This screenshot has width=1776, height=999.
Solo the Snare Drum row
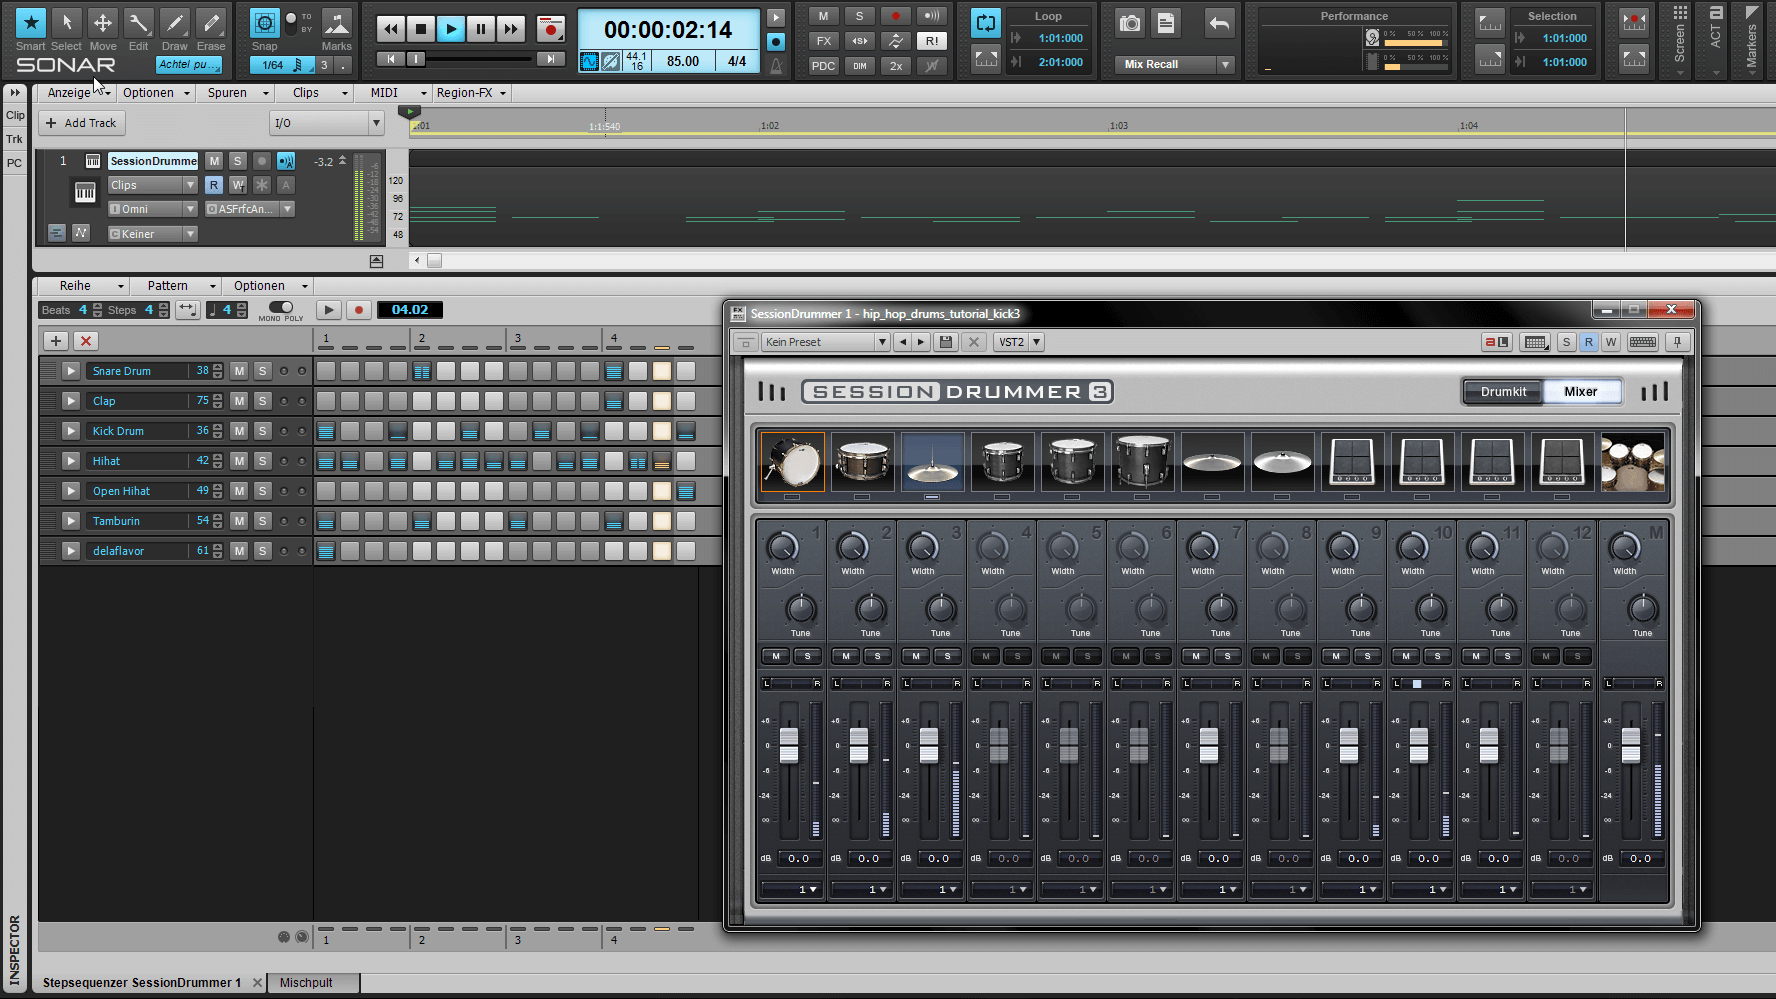262,370
